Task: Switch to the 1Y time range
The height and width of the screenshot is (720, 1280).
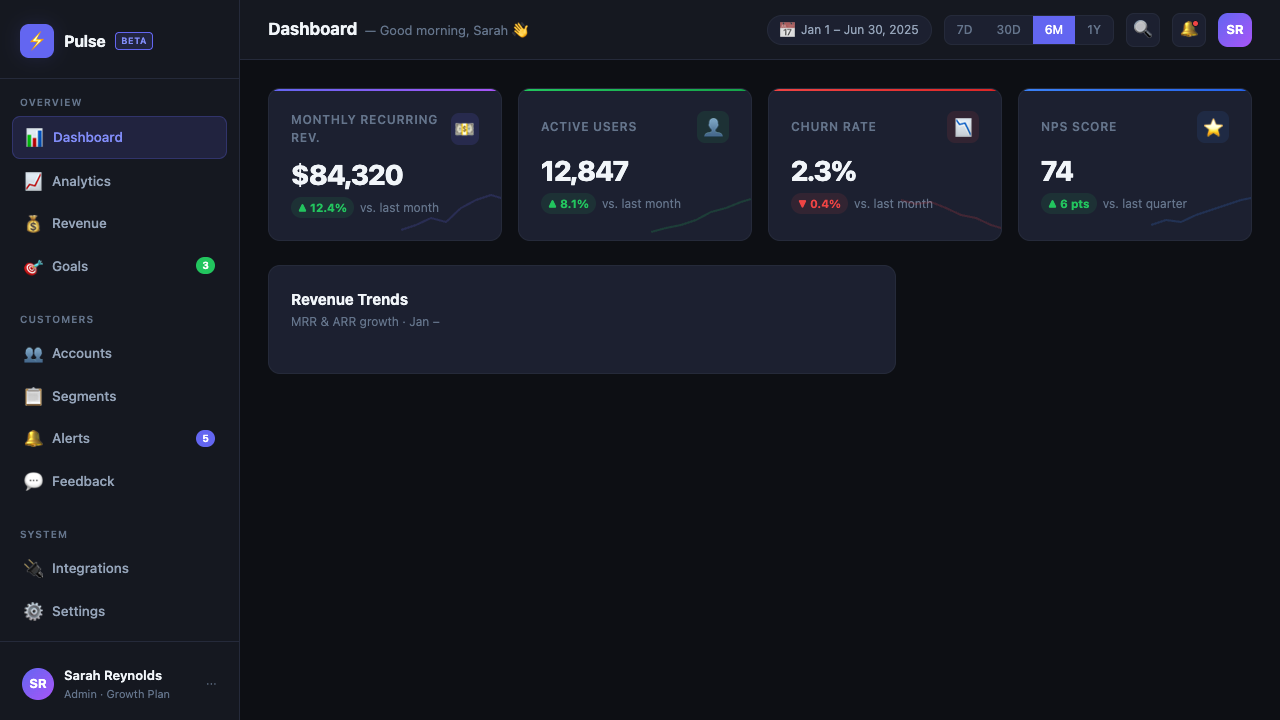Action: [1094, 30]
